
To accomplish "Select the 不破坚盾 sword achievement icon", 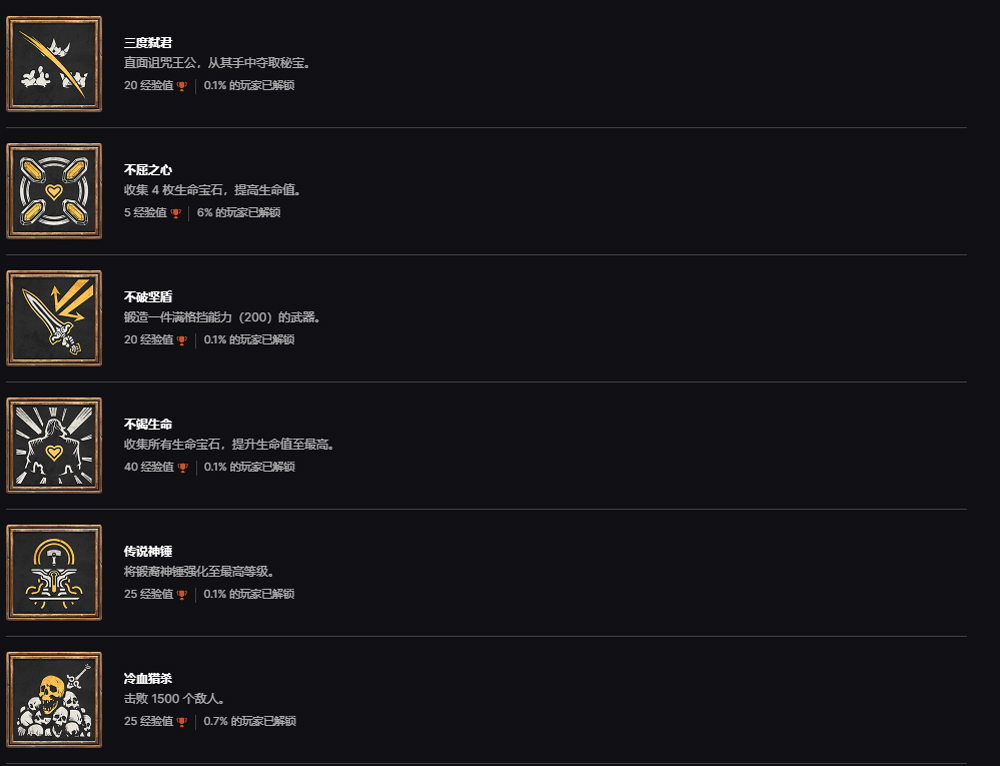I will click(54, 318).
